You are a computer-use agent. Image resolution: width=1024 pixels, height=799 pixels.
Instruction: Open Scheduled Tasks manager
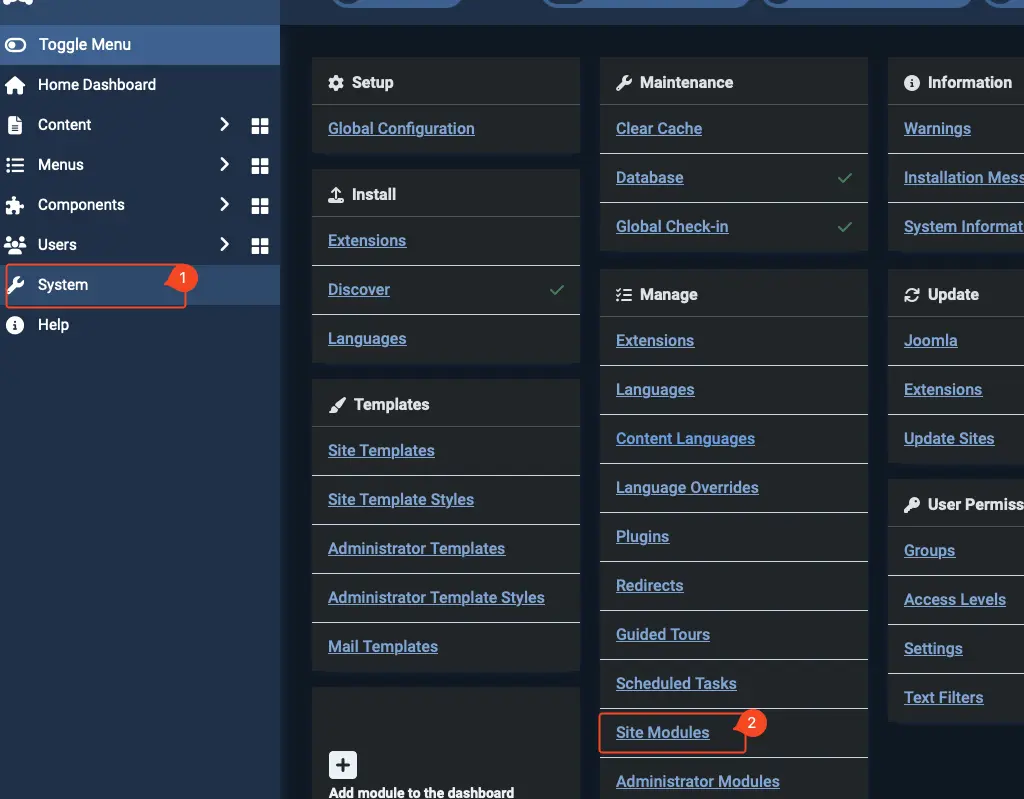pos(676,684)
